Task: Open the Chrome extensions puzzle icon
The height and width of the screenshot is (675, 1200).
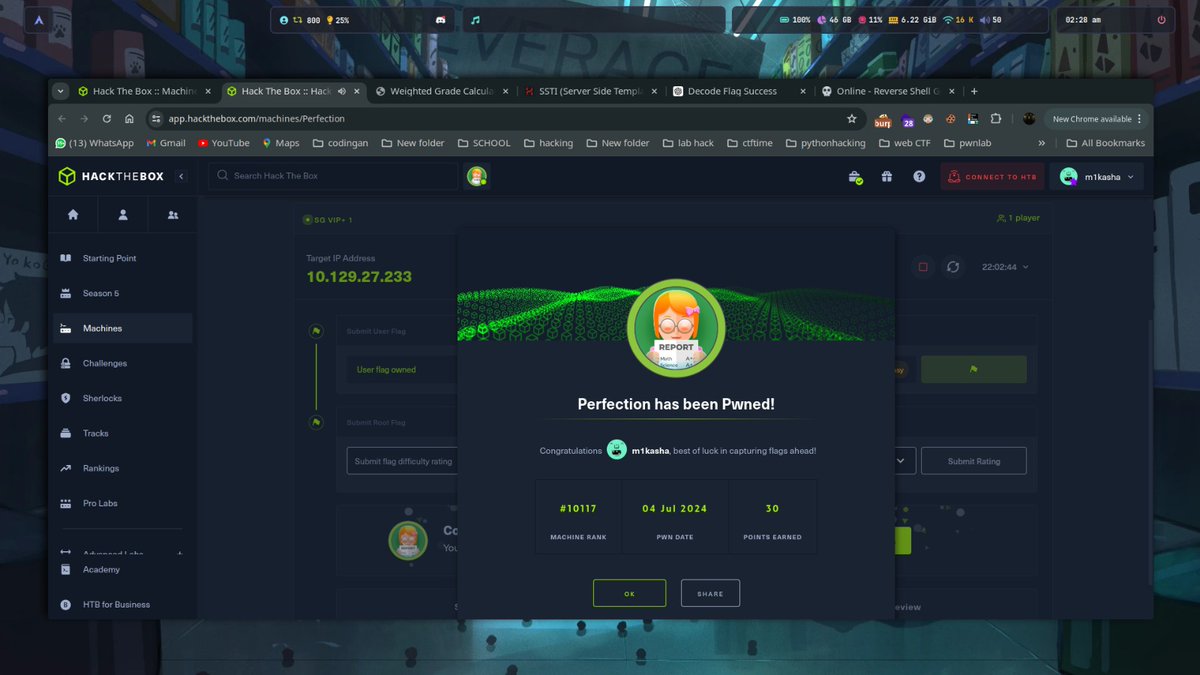Action: (x=994, y=118)
